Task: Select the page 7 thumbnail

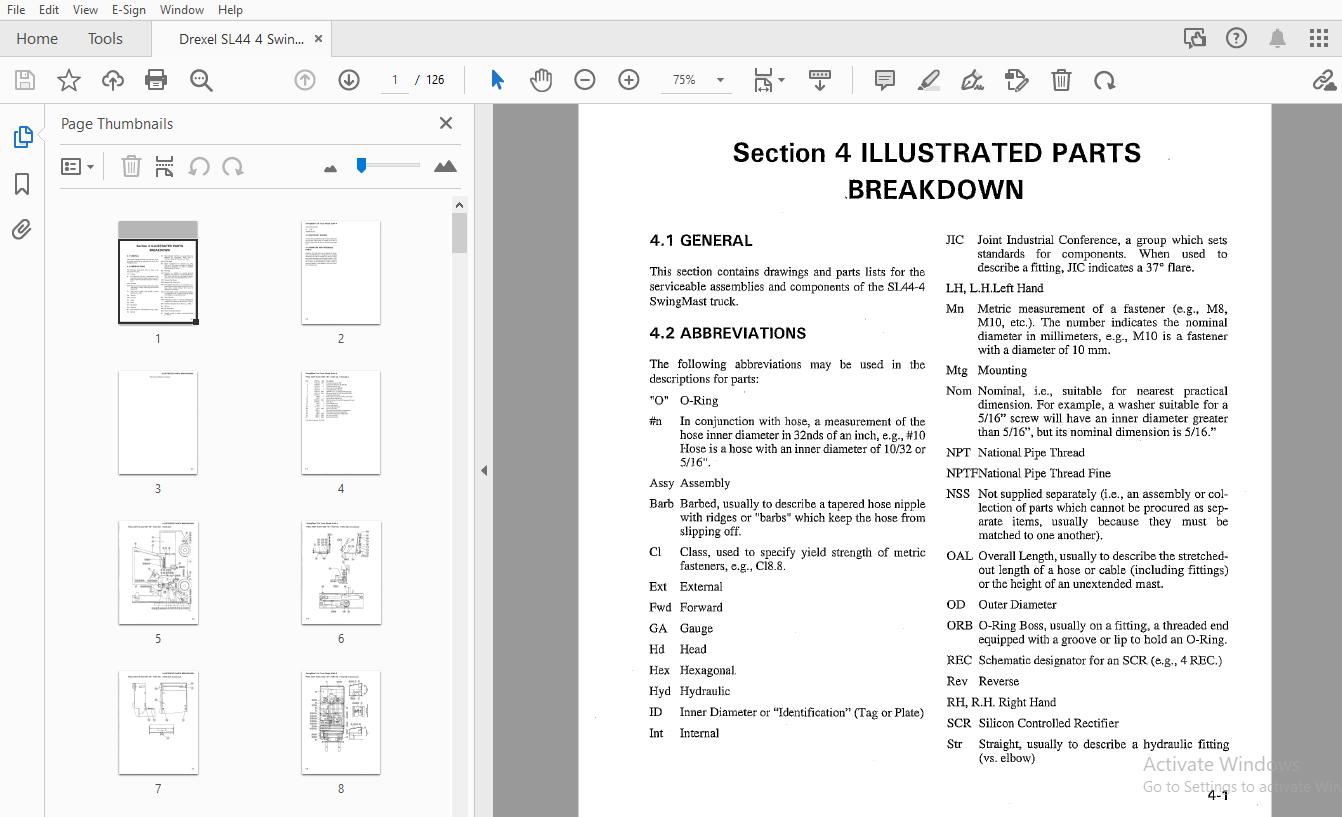Action: click(158, 723)
